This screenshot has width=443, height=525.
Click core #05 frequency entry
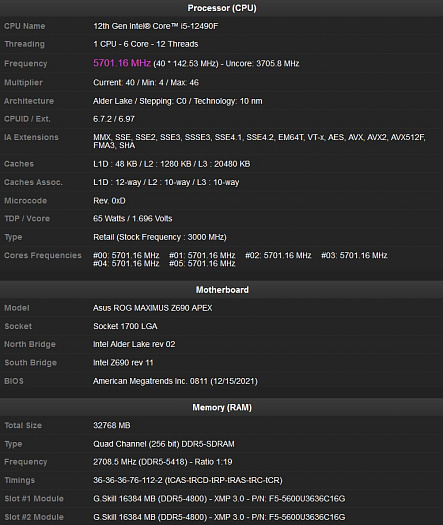tap(202, 264)
